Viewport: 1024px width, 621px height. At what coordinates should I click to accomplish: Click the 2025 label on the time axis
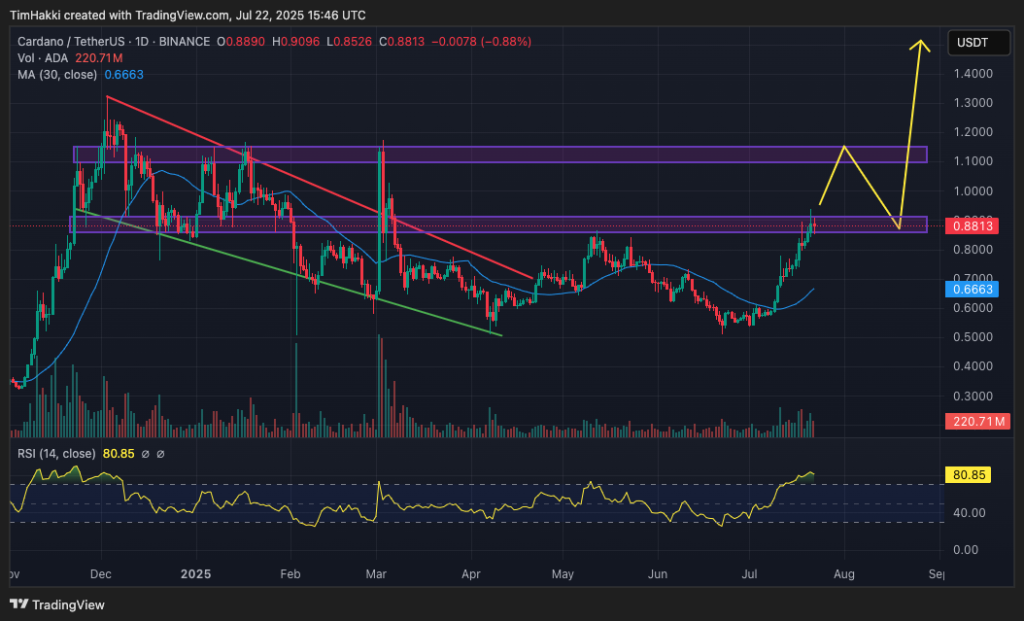click(196, 575)
